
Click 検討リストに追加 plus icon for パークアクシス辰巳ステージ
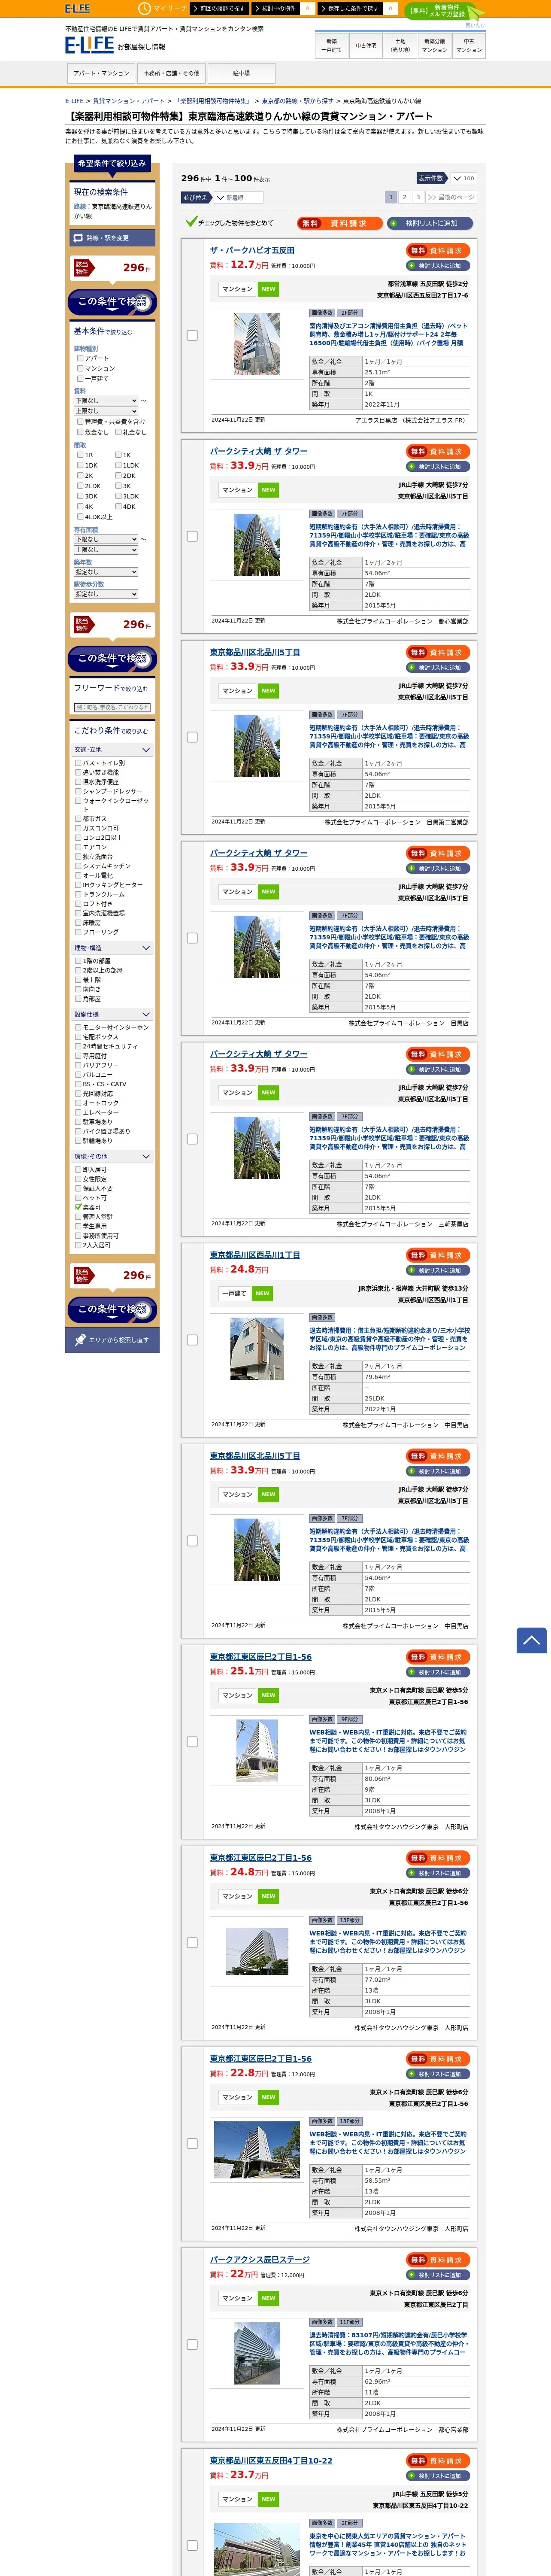pos(438,2275)
